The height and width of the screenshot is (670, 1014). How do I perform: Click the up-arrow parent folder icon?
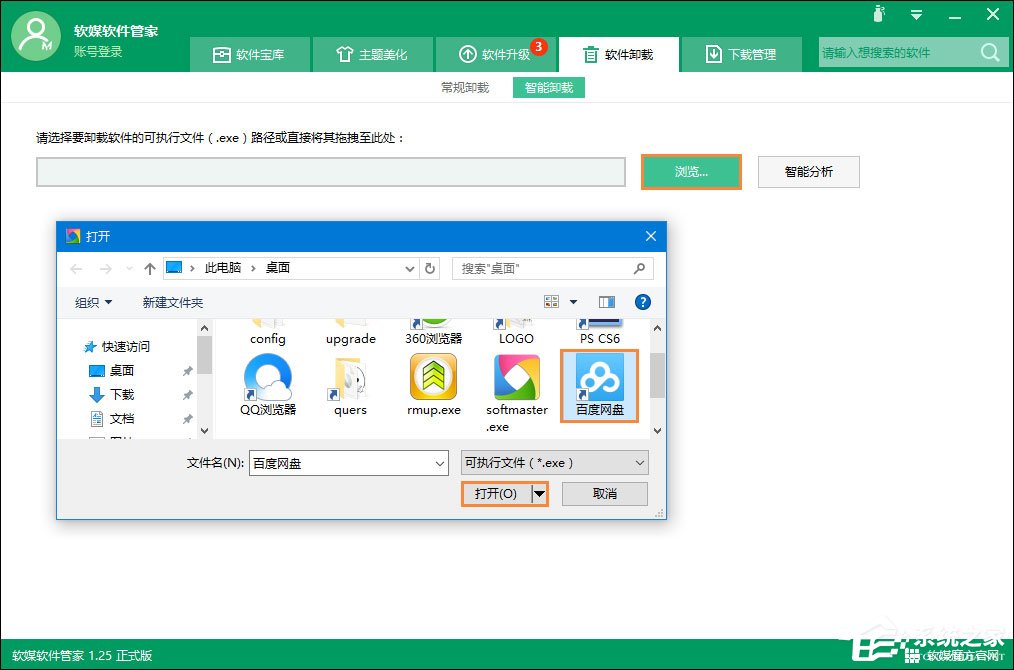click(148, 268)
